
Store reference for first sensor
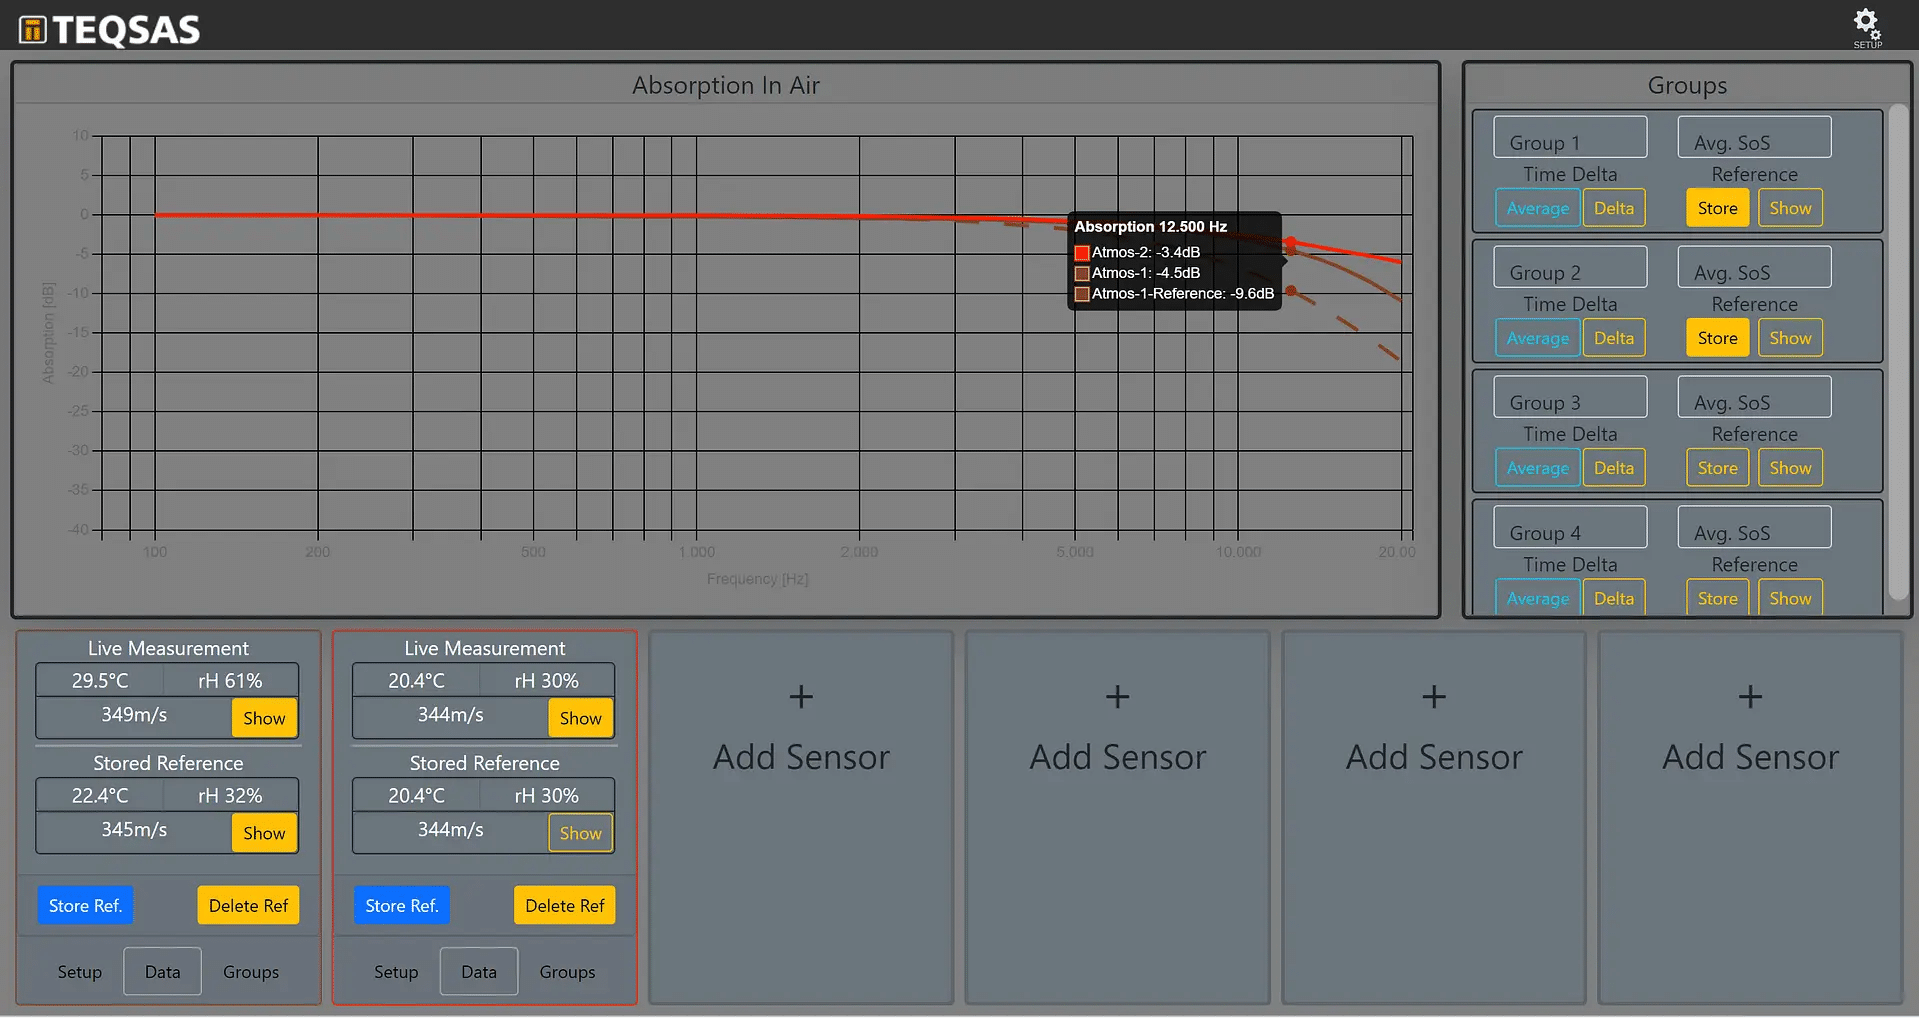click(85, 905)
